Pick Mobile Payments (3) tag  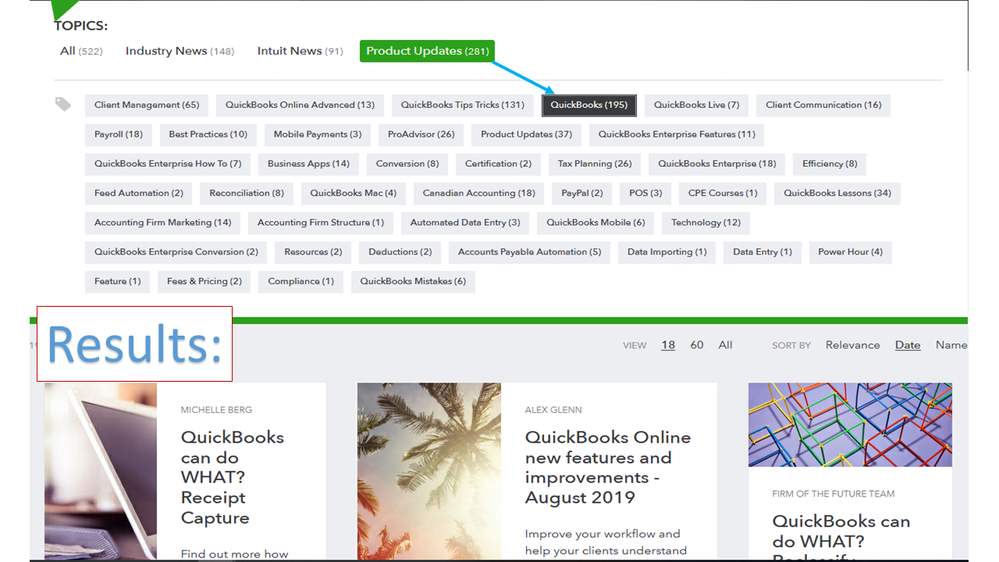click(x=317, y=134)
